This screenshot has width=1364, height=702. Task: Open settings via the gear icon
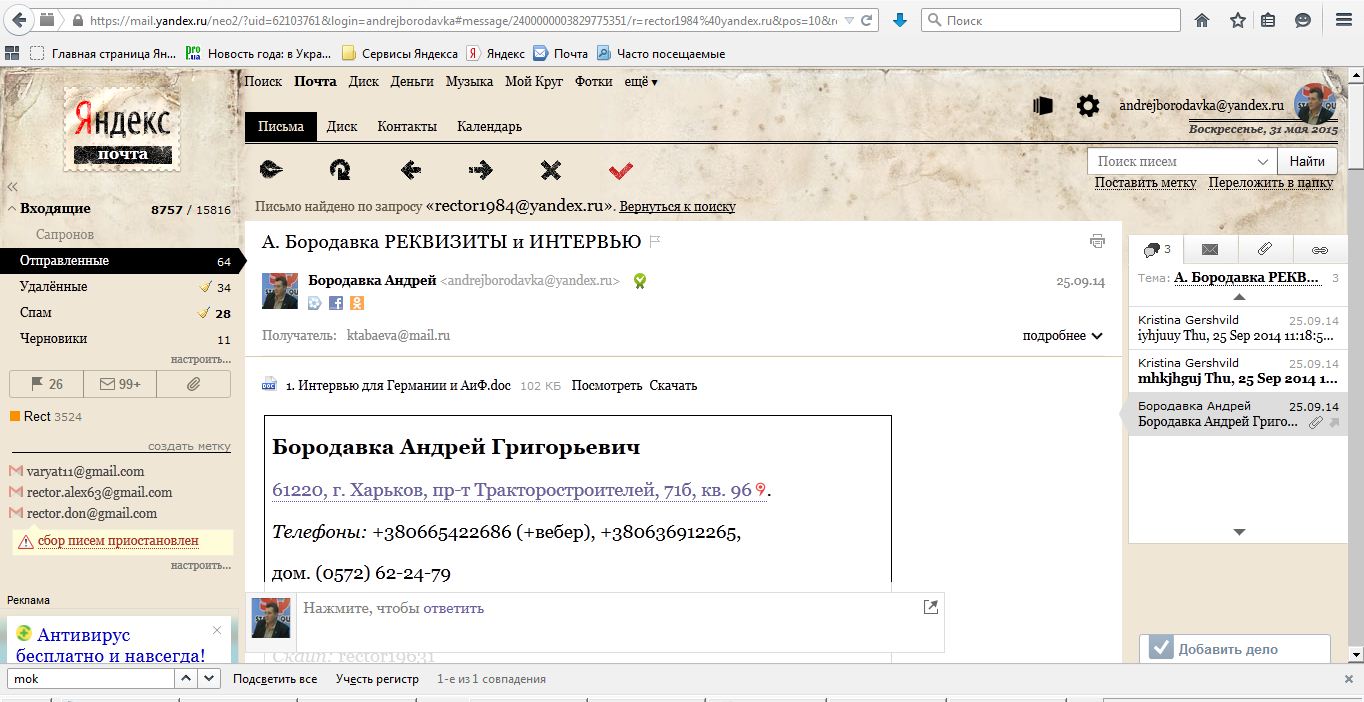[1087, 106]
